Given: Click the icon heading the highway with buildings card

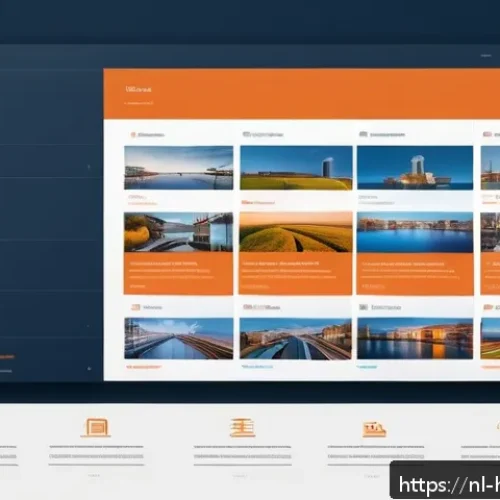Looking at the screenshot, I should click(x=247, y=307).
